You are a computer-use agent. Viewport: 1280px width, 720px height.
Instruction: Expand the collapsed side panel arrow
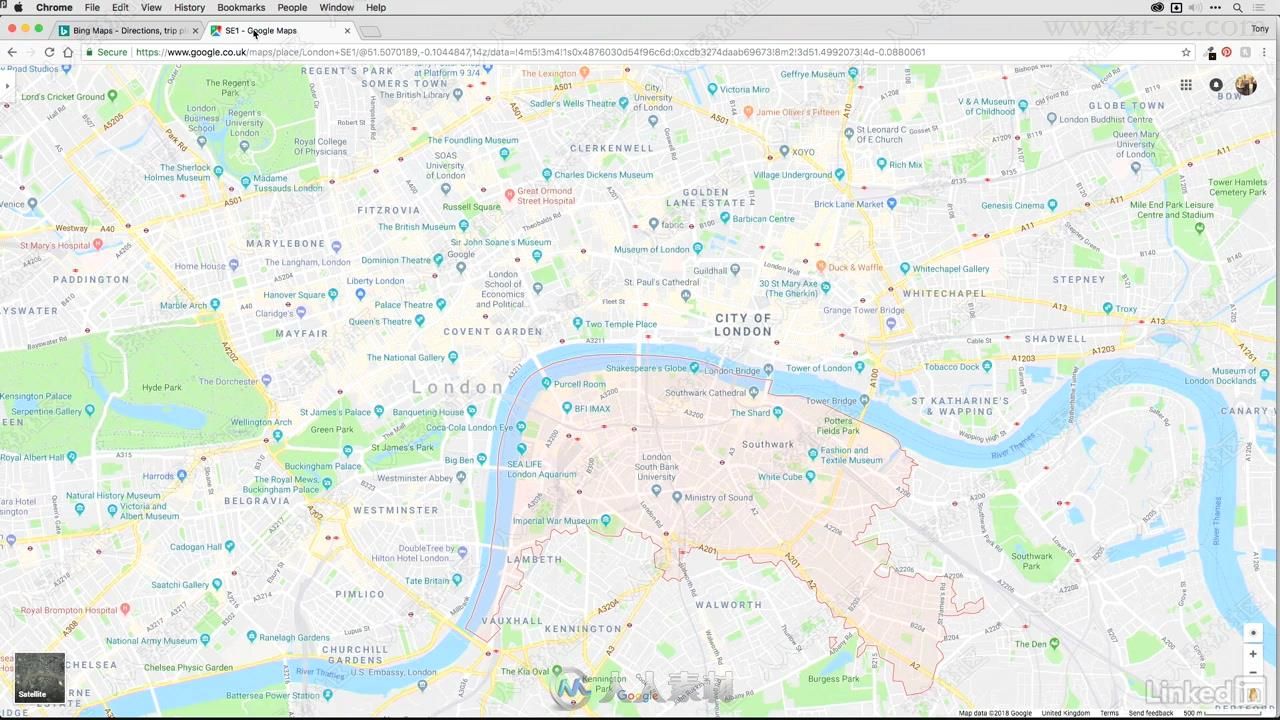coord(6,86)
